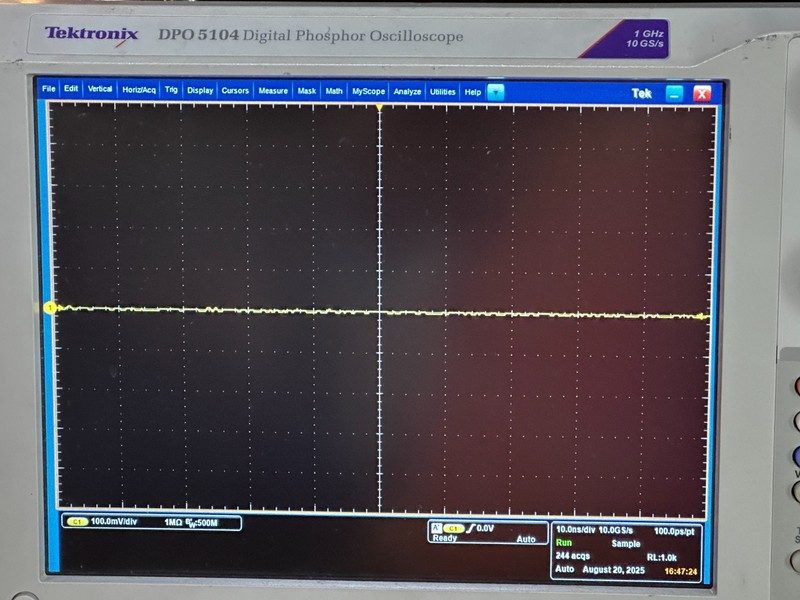Screen dimensions: 800x600
Task: Open the Edit menu
Action: (71, 89)
